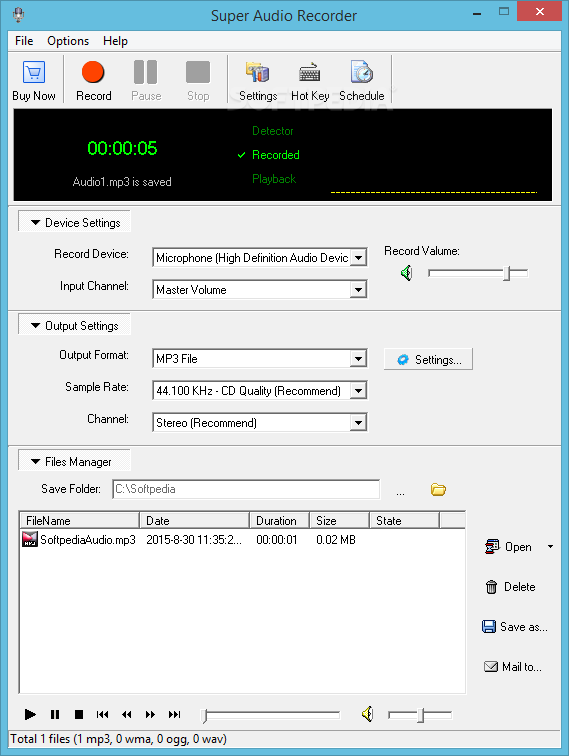Open the Sample Rate dropdown
This screenshot has width=569, height=756.
coord(358,391)
